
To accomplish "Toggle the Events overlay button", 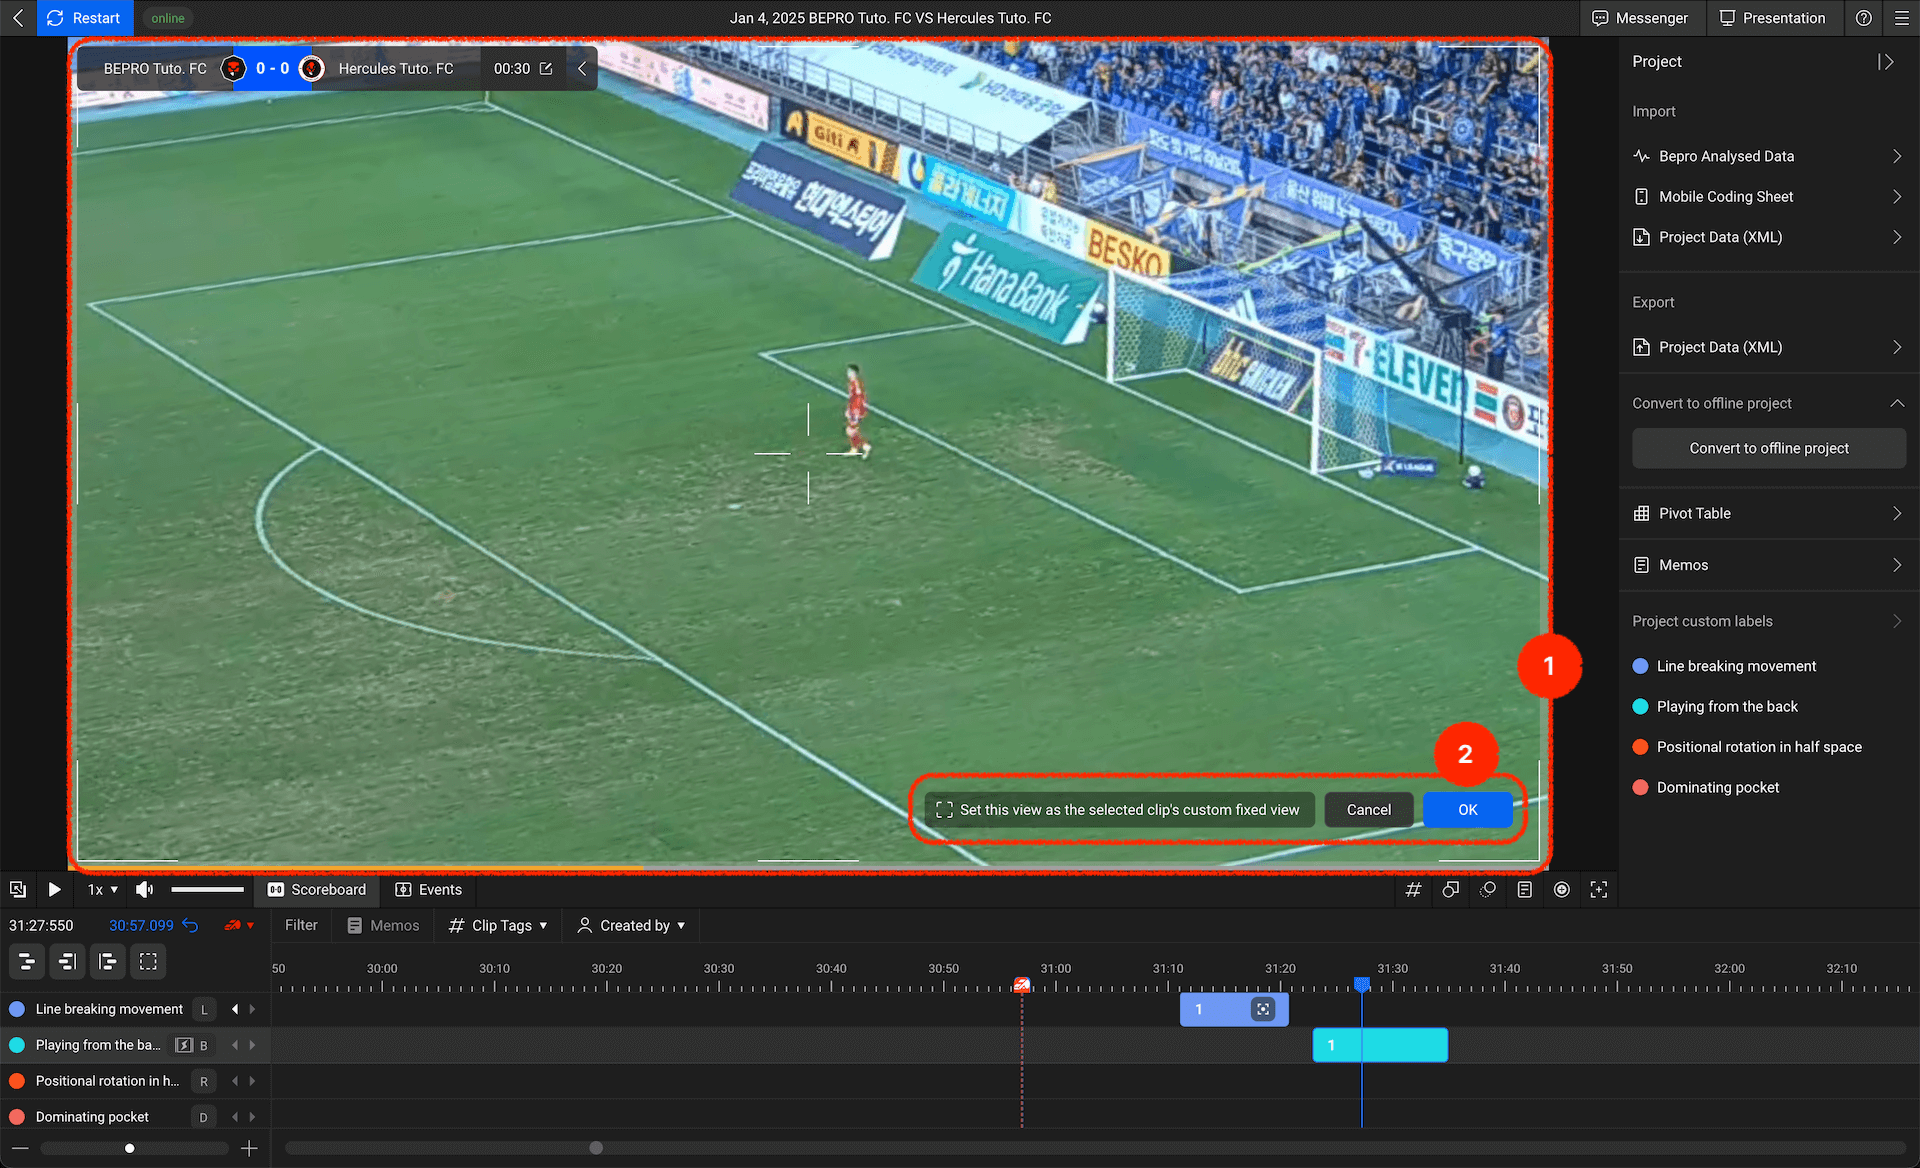I will (428, 889).
